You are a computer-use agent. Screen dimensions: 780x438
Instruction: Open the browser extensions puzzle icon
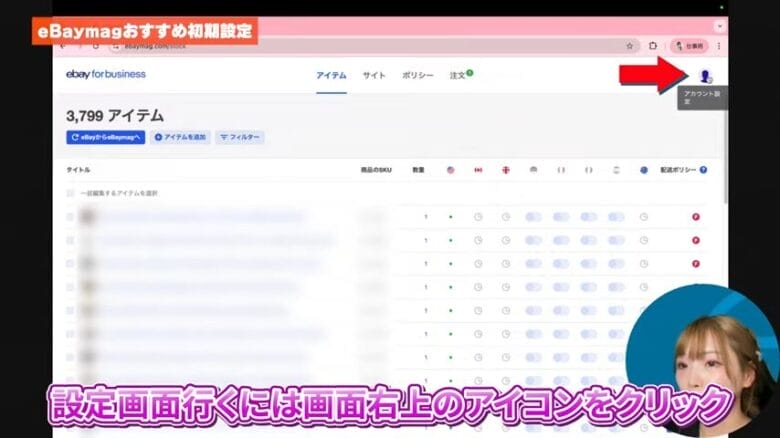click(x=653, y=46)
